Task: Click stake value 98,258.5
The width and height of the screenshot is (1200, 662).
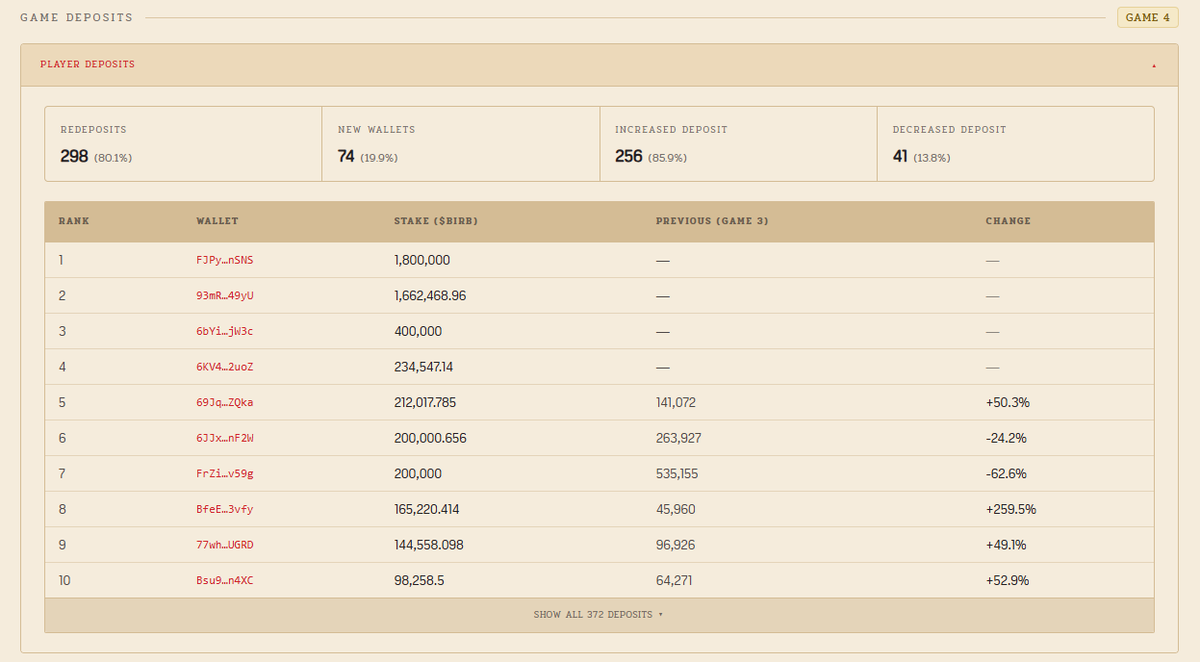Action: [419, 580]
